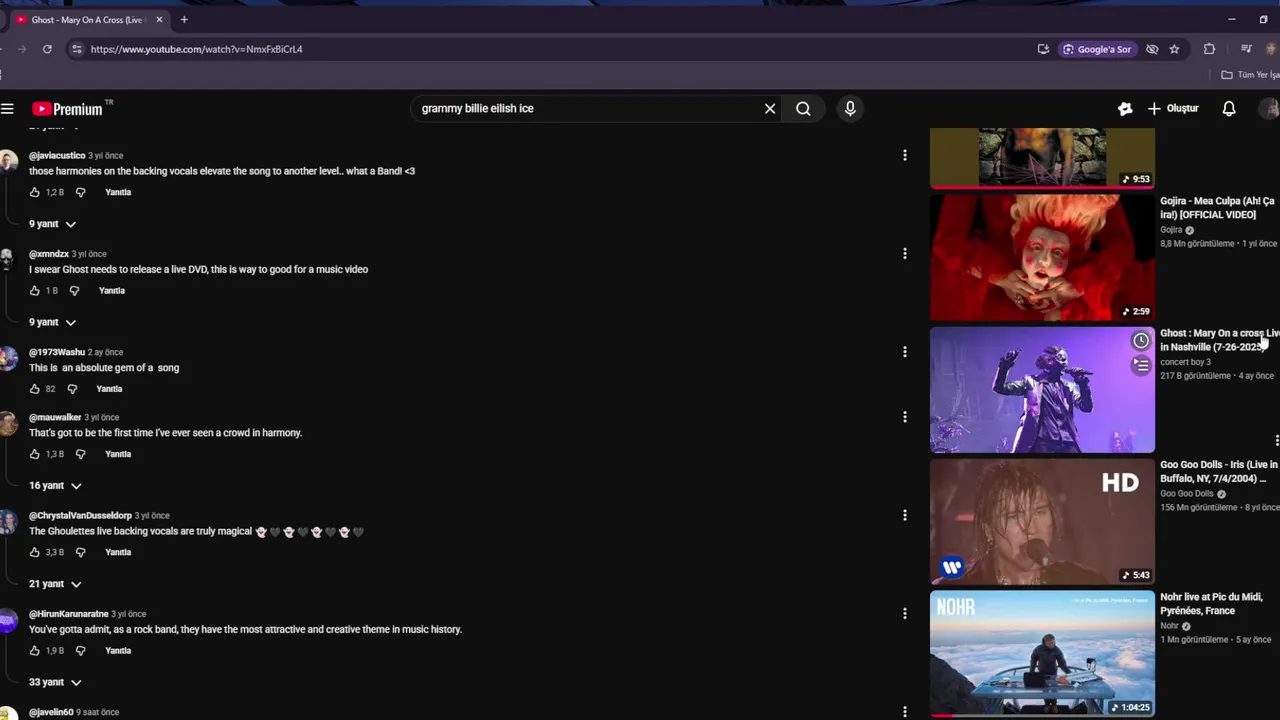Dislike the comment by @HirunKarunaratne

(x=81, y=651)
